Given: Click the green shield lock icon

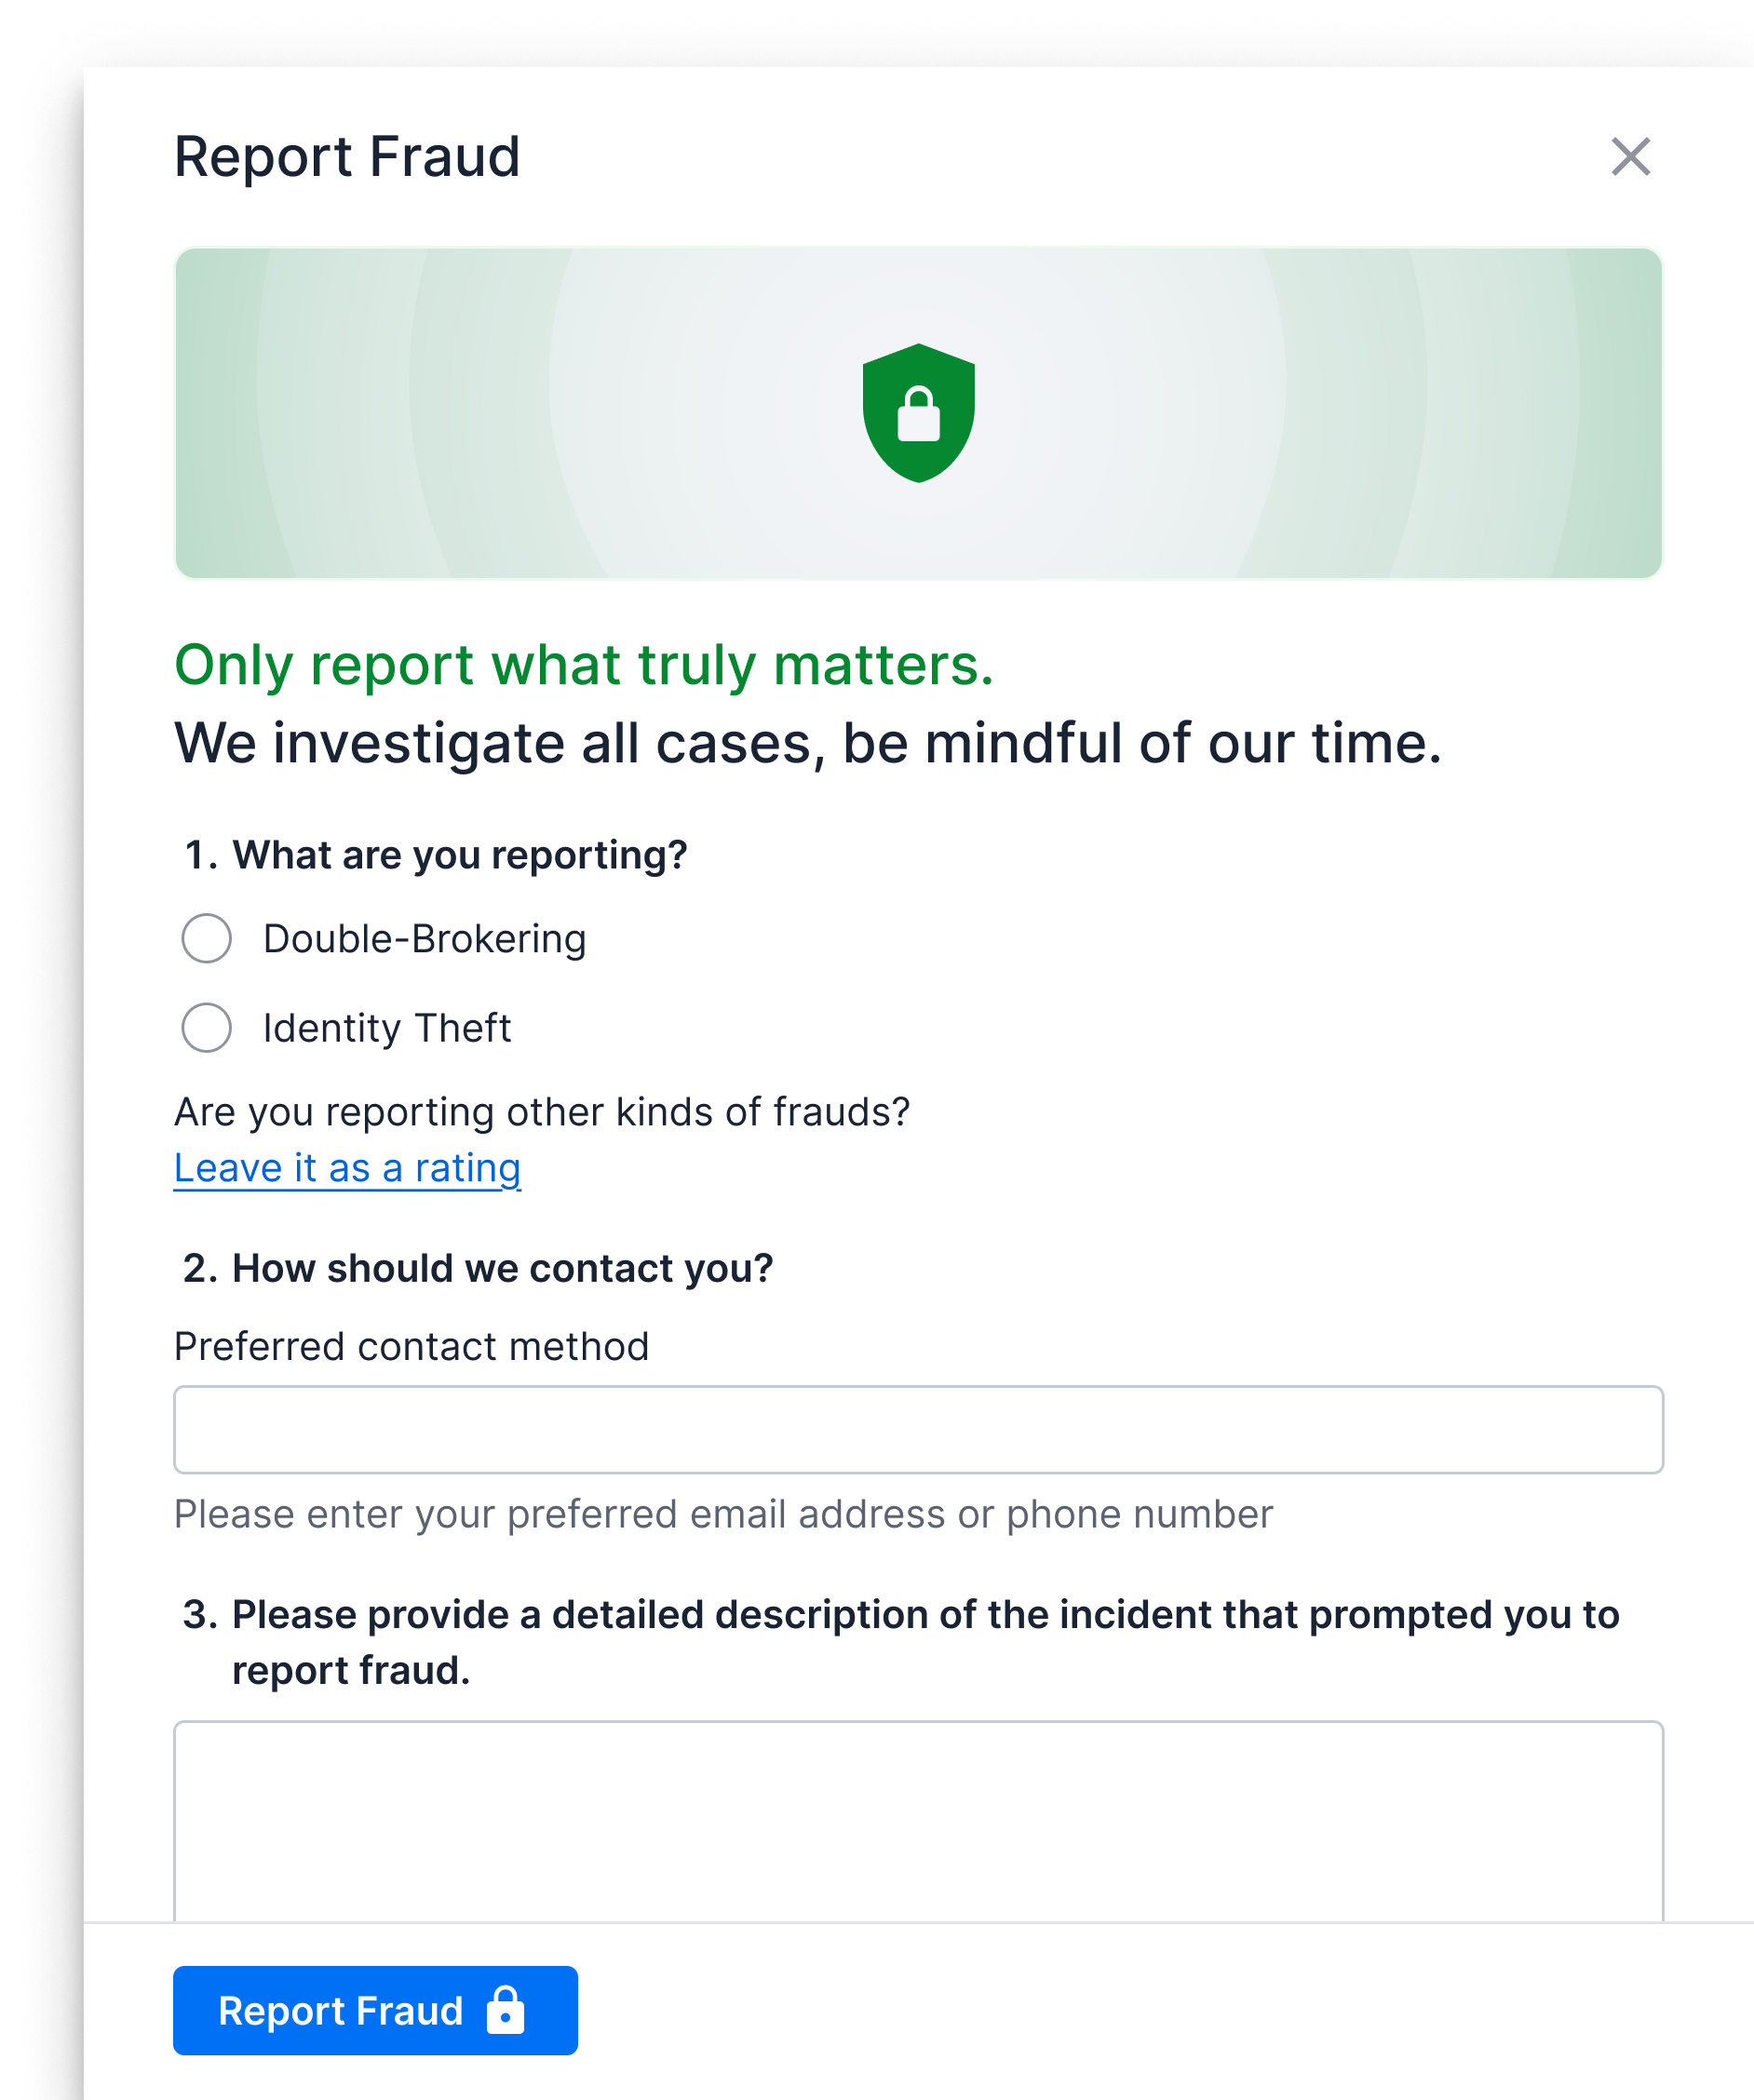Looking at the screenshot, I should click(918, 413).
